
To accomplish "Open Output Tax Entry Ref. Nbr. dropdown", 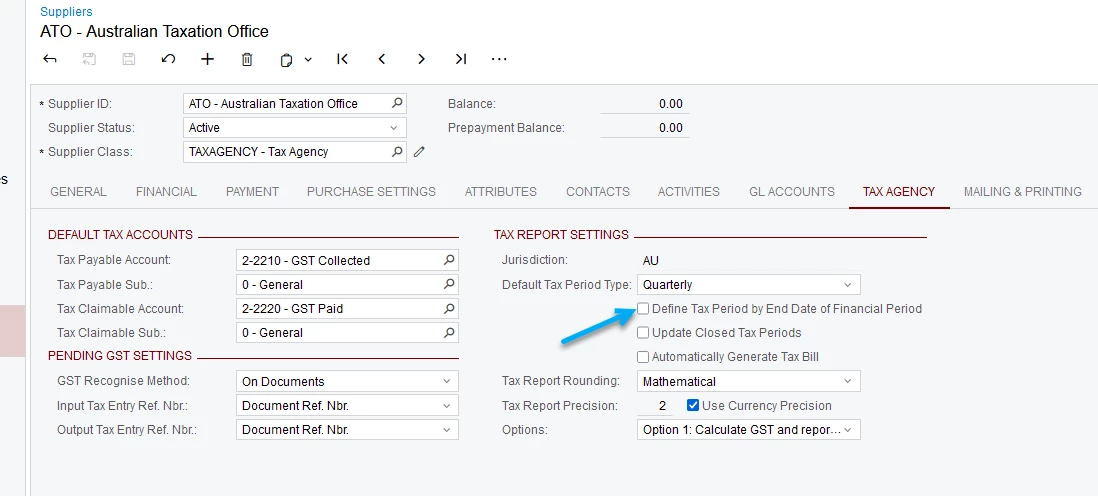I will [x=447, y=429].
